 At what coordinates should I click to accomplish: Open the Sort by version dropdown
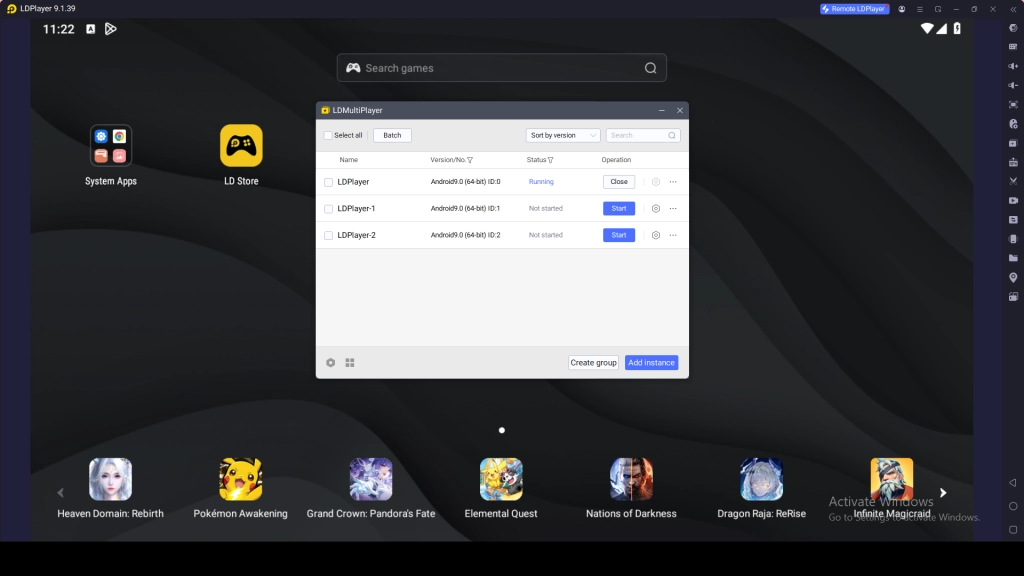click(563, 135)
